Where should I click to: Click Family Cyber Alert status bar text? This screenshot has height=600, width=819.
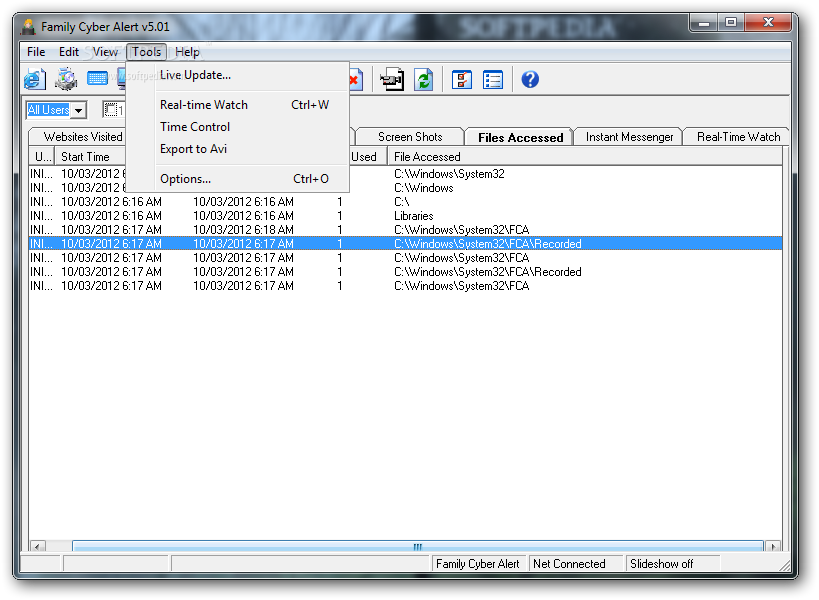click(x=477, y=564)
